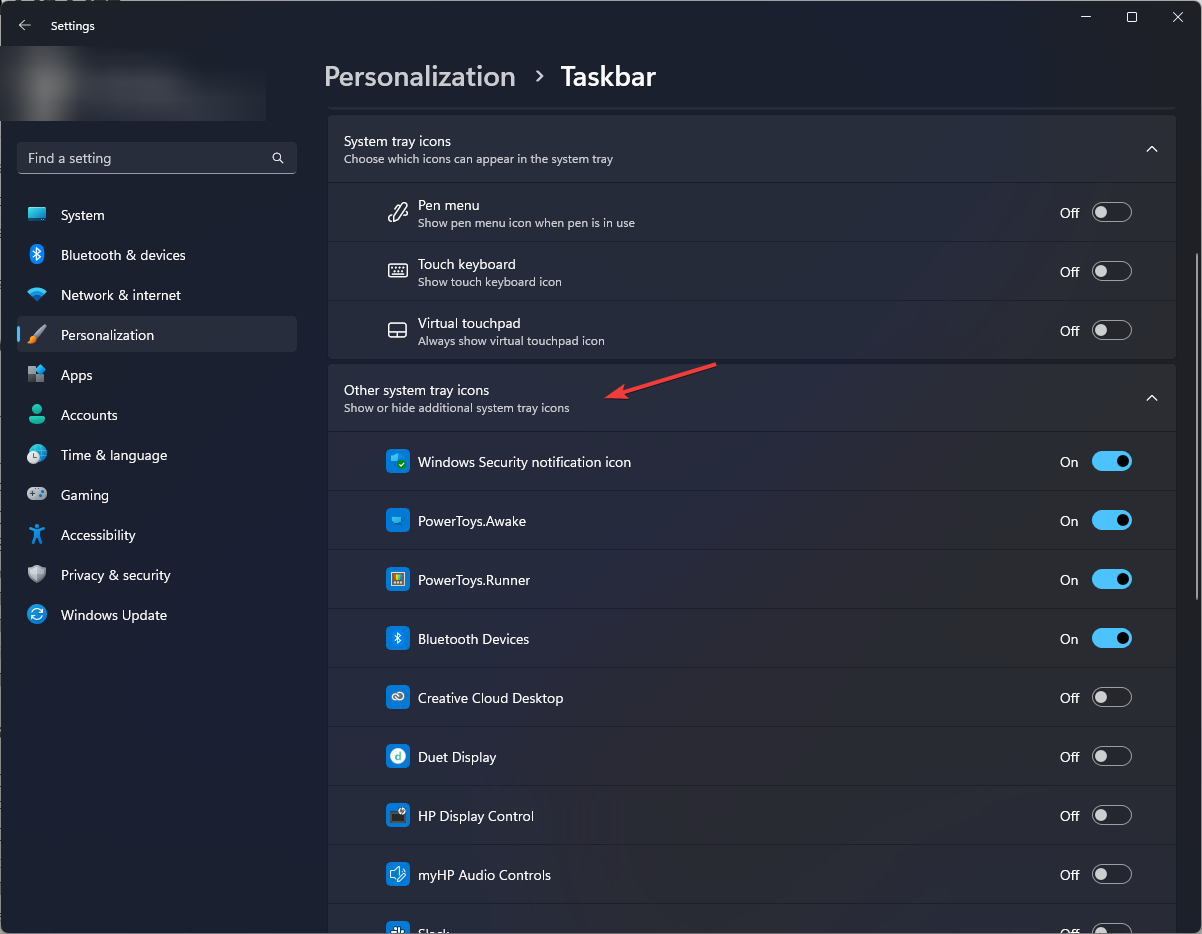Click the Windows Security notification icon
The width and height of the screenshot is (1202, 934).
(398, 462)
